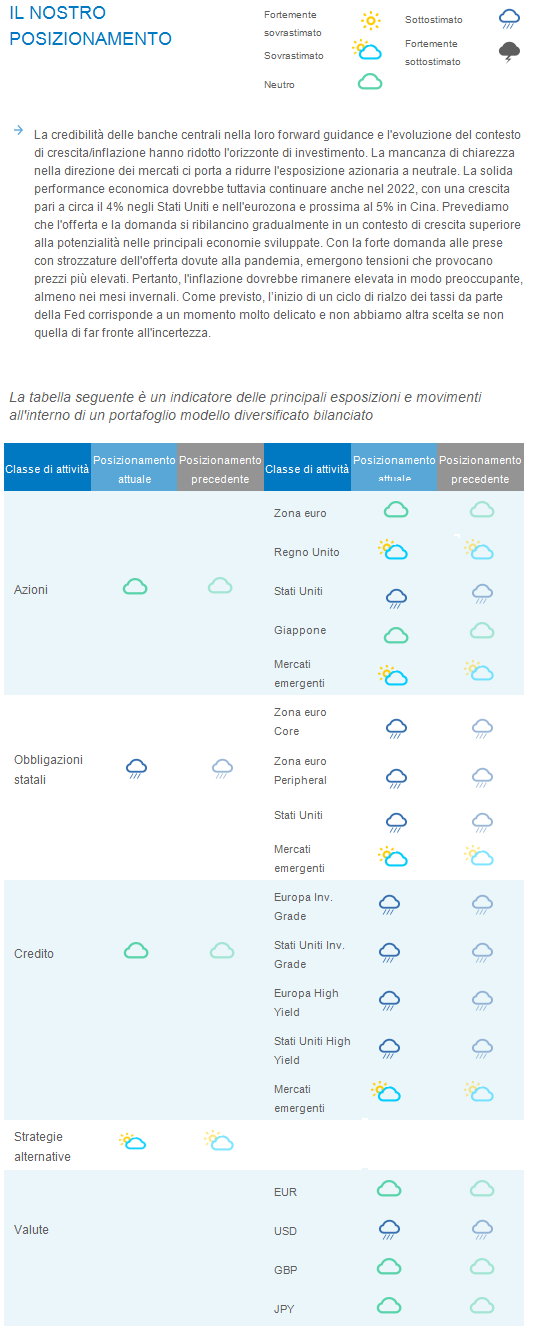Click the Sottostimato rain cloud legend icon
This screenshot has height=1333, width=540.
click(x=510, y=18)
